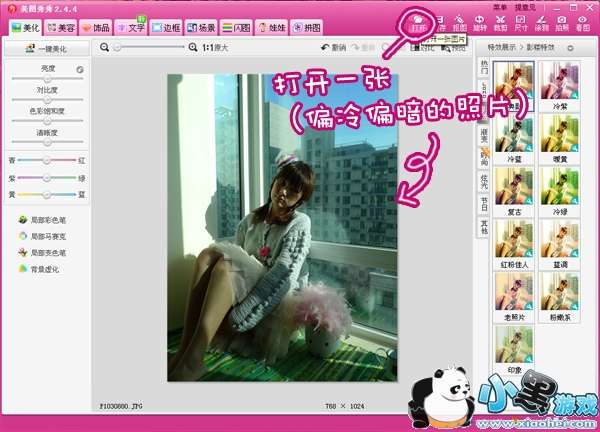Choose the 裁剪 crop scissors tool
The image size is (600, 432).
click(500, 23)
